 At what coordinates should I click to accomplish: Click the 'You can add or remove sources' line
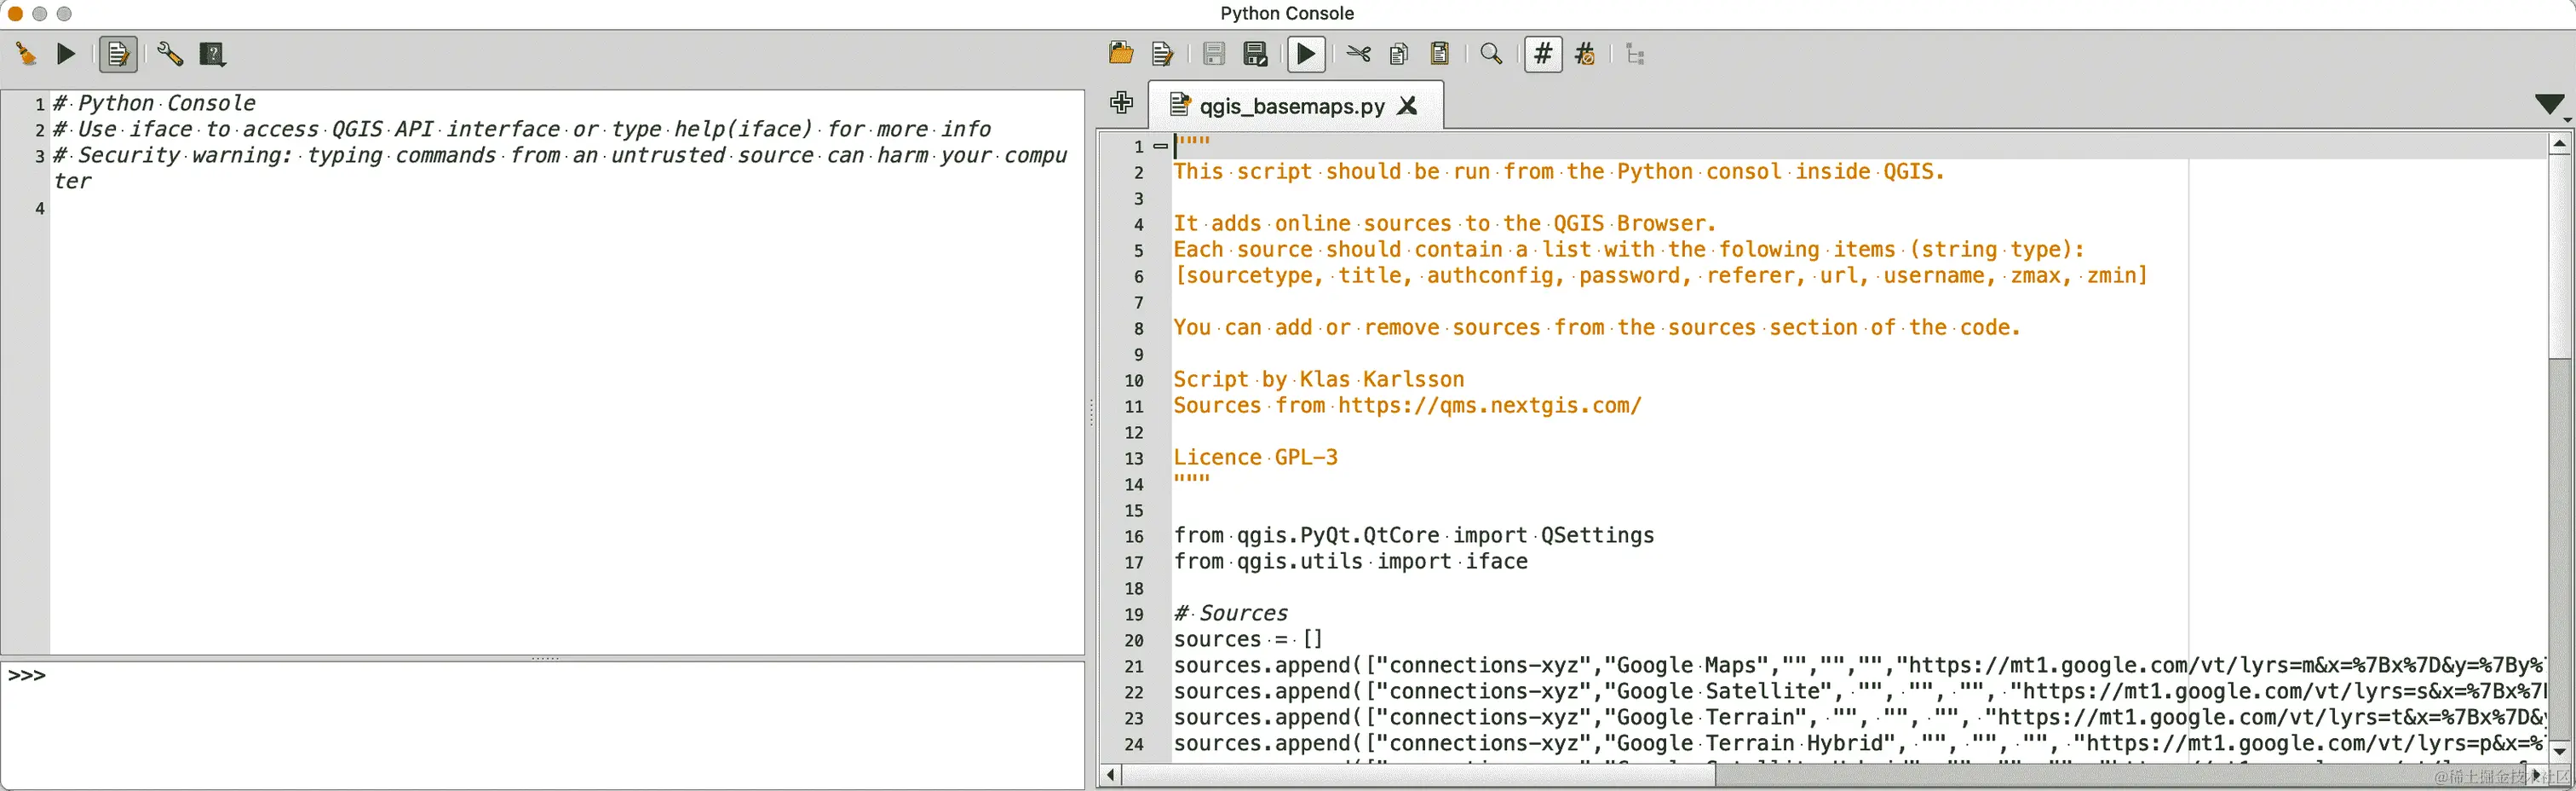(1596, 328)
